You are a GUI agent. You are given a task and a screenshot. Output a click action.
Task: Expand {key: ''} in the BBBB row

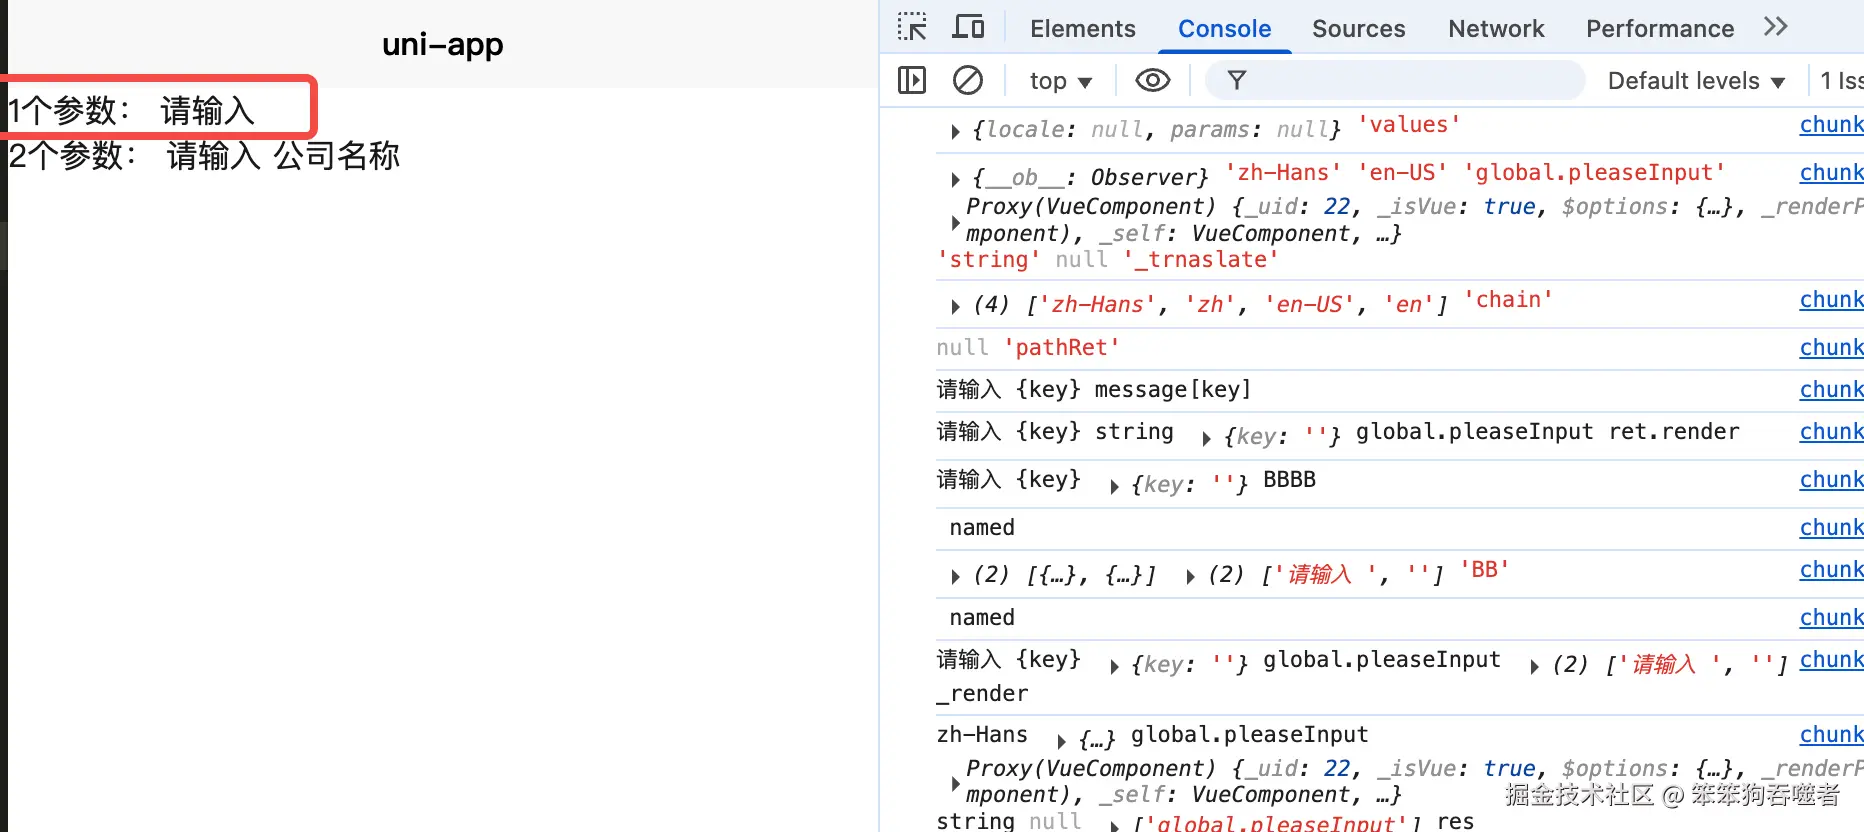coord(1114,486)
